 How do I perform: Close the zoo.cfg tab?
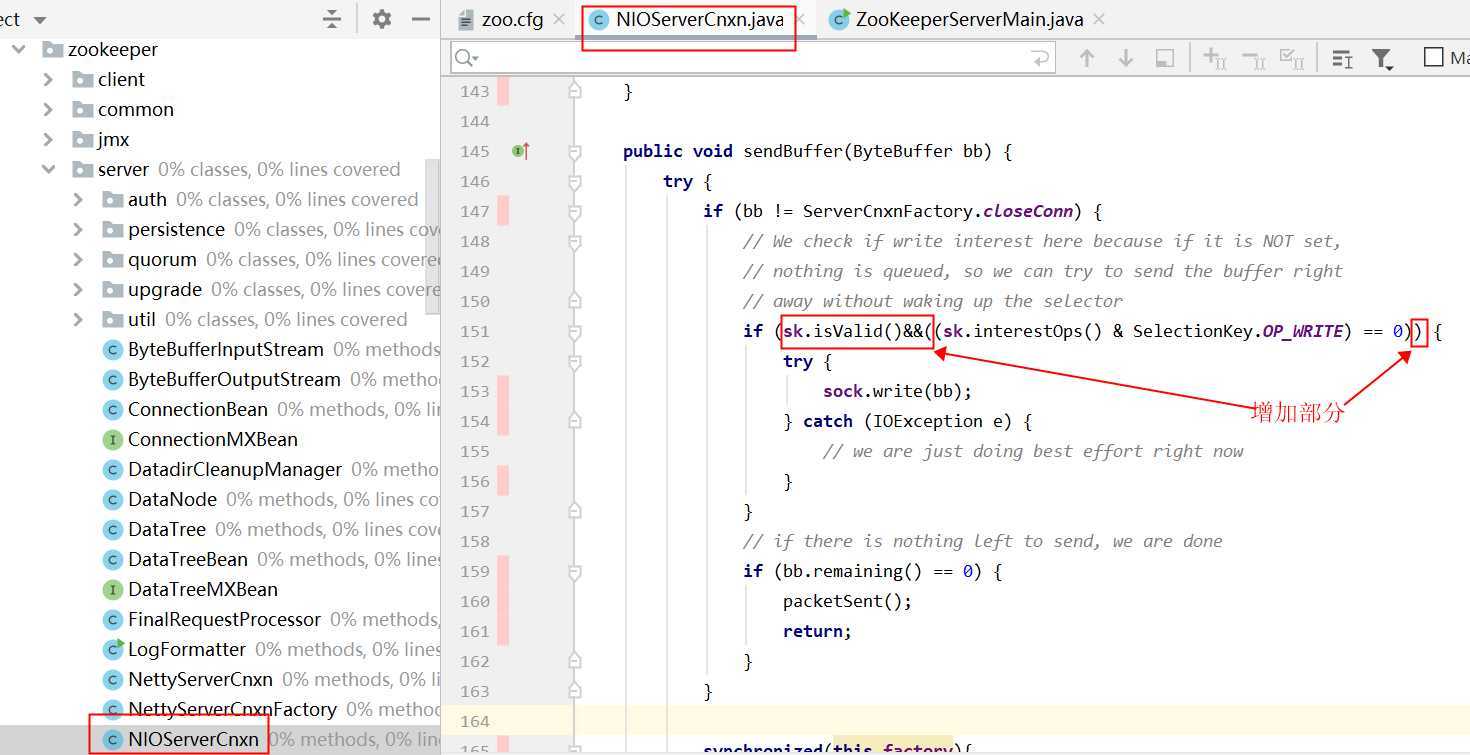(559, 19)
